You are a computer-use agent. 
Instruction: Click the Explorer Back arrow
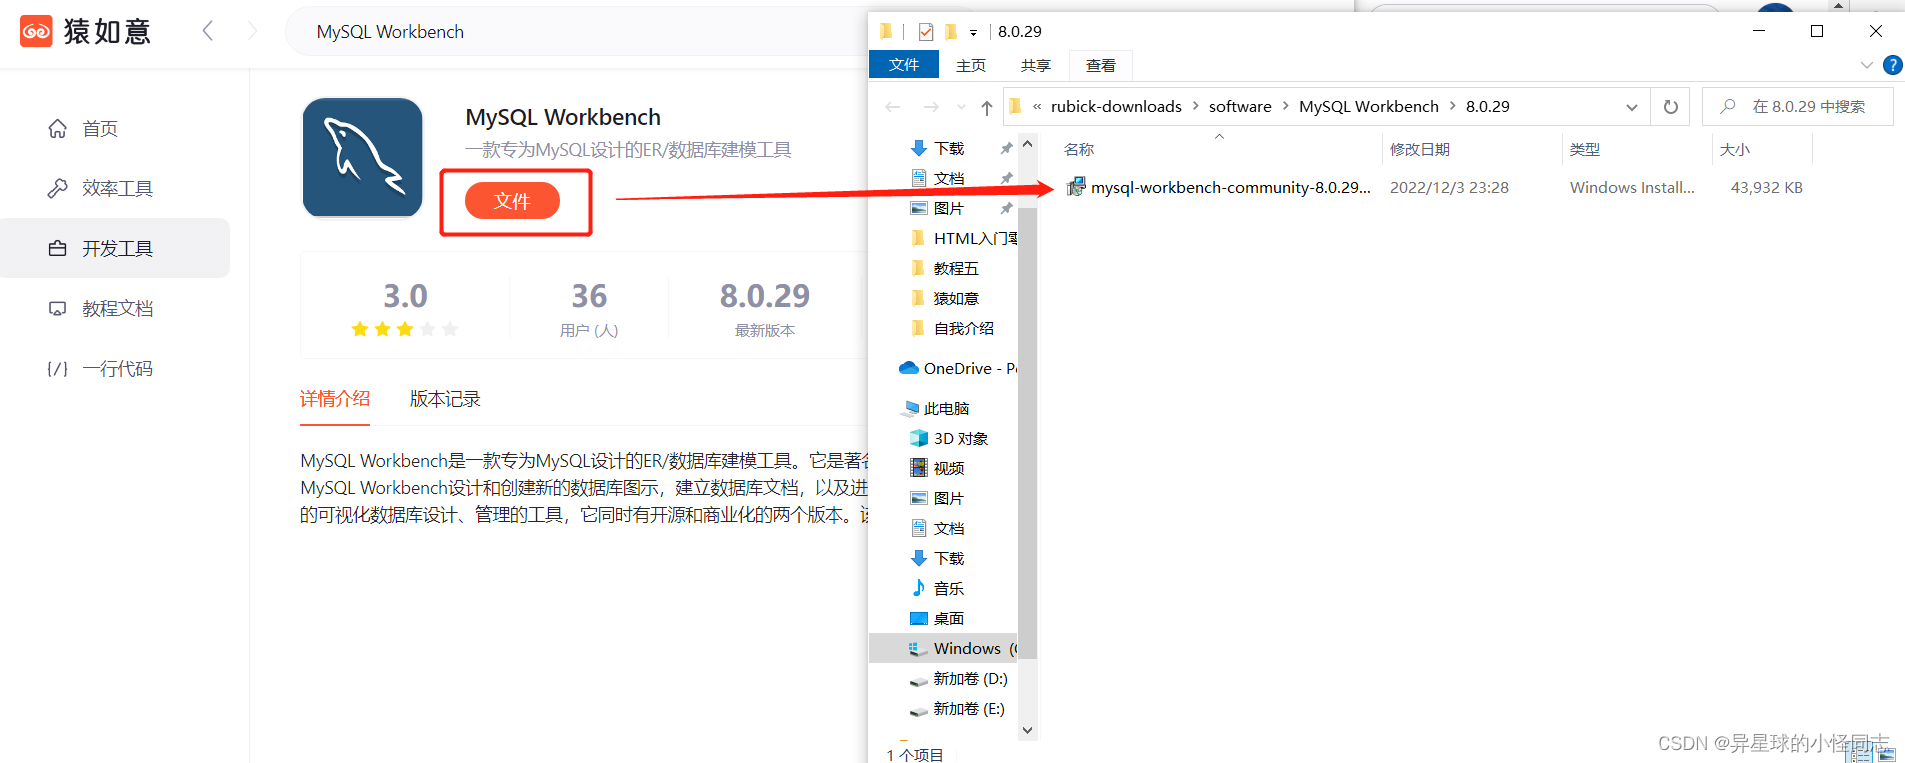[893, 107]
